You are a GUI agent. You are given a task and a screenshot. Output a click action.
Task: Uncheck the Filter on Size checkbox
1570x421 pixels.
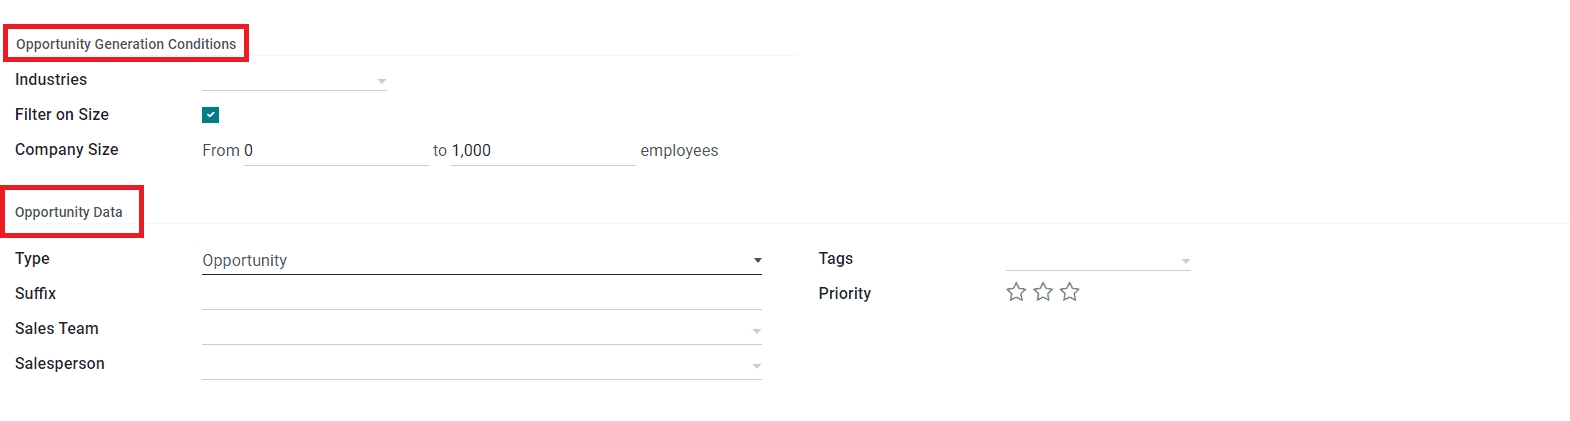tap(210, 115)
